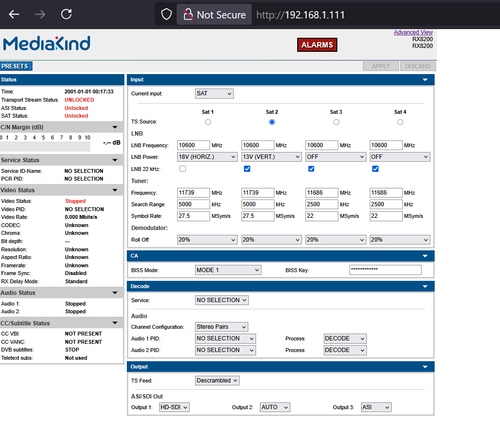Select Sat 4 as TS Source

(x=400, y=122)
